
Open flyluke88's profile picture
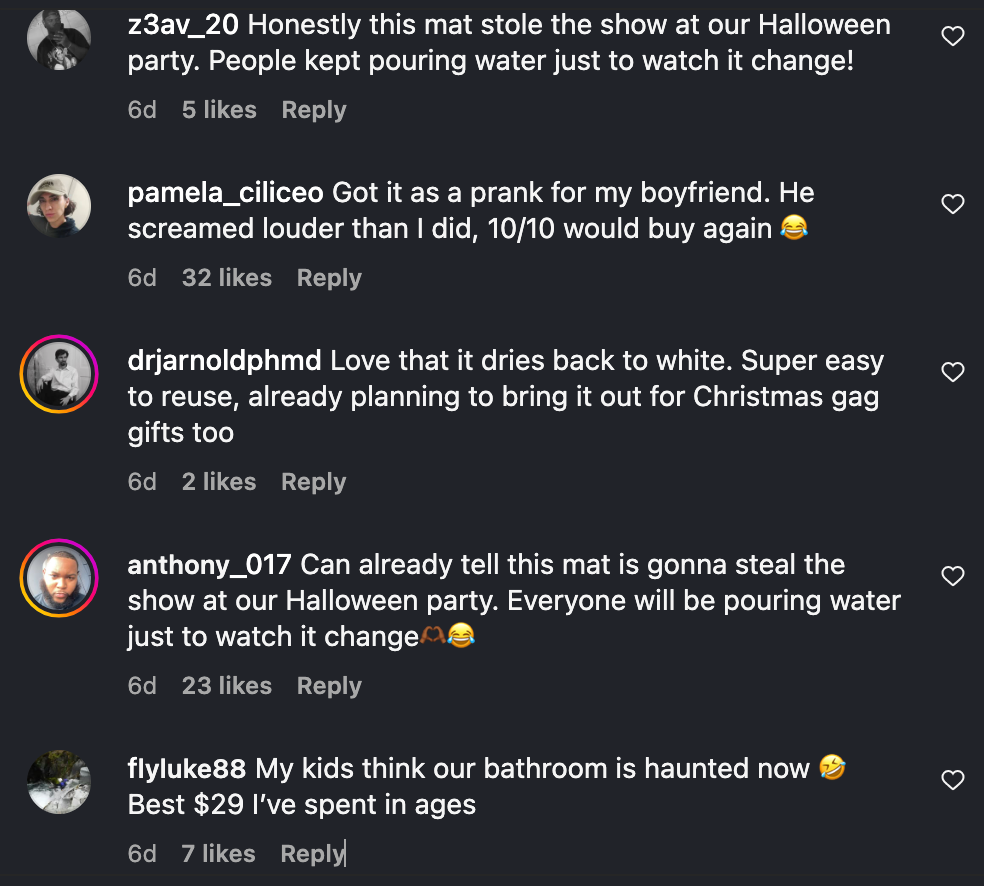(x=59, y=782)
